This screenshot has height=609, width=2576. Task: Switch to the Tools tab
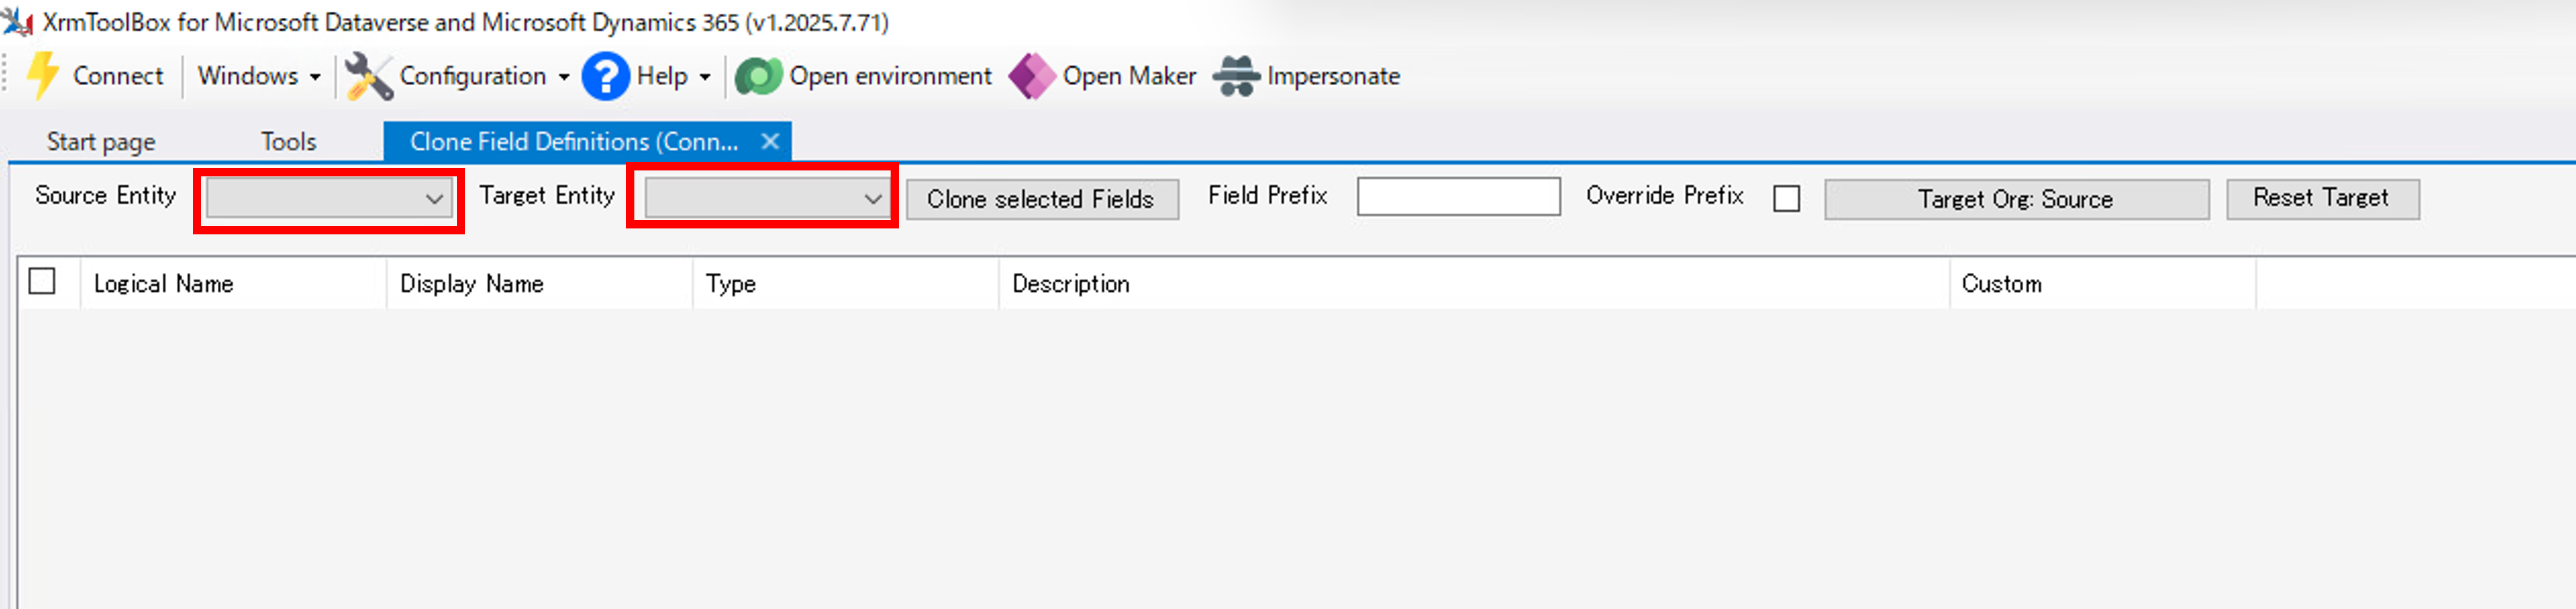click(x=288, y=142)
